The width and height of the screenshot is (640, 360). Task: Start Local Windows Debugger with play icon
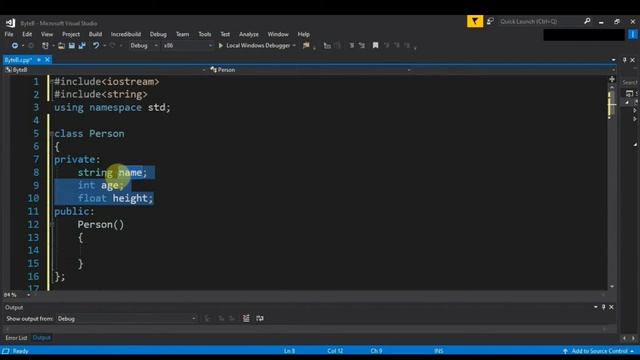[221, 46]
